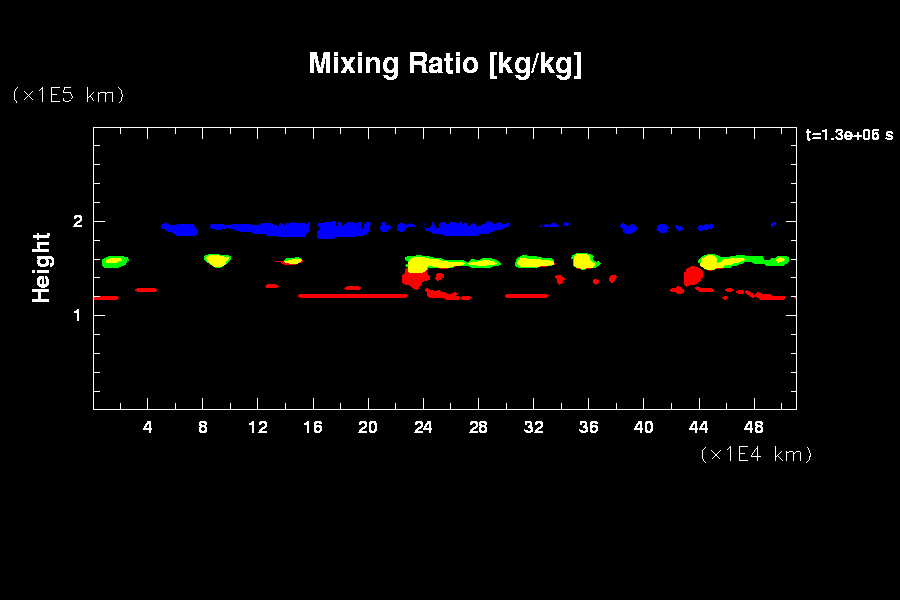Click the yellow-green blob above x-tick 8
This screenshot has height=600, width=900.
[217, 260]
